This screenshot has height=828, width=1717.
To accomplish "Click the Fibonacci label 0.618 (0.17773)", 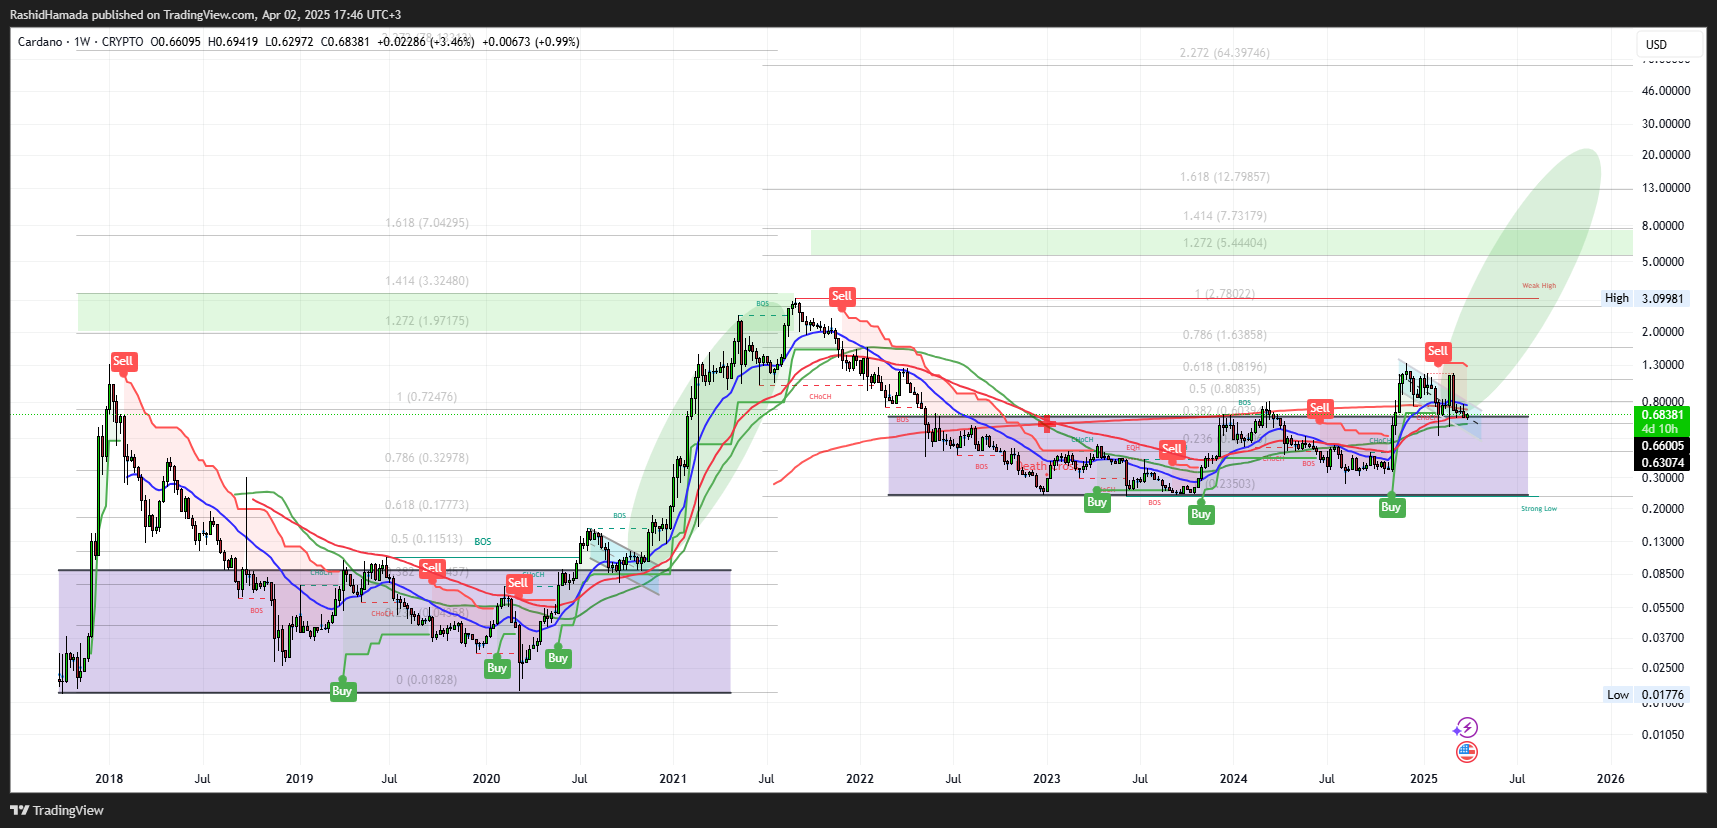I will (x=427, y=505).
